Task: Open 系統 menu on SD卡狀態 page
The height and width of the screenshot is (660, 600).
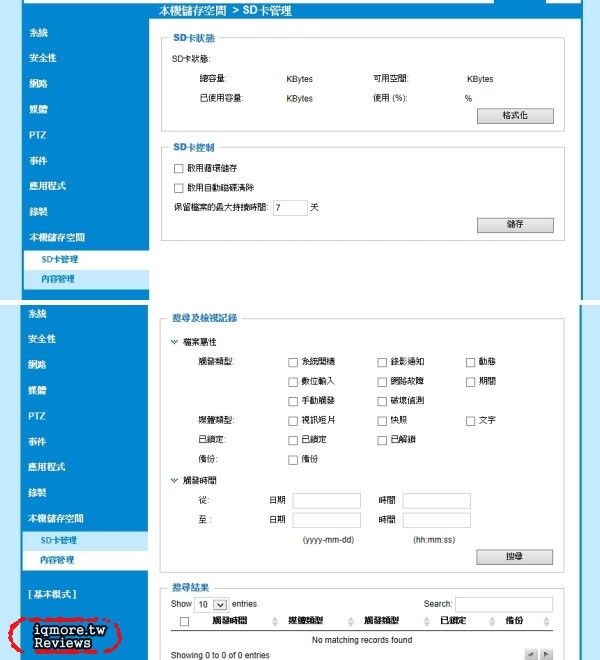Action: 38,33
